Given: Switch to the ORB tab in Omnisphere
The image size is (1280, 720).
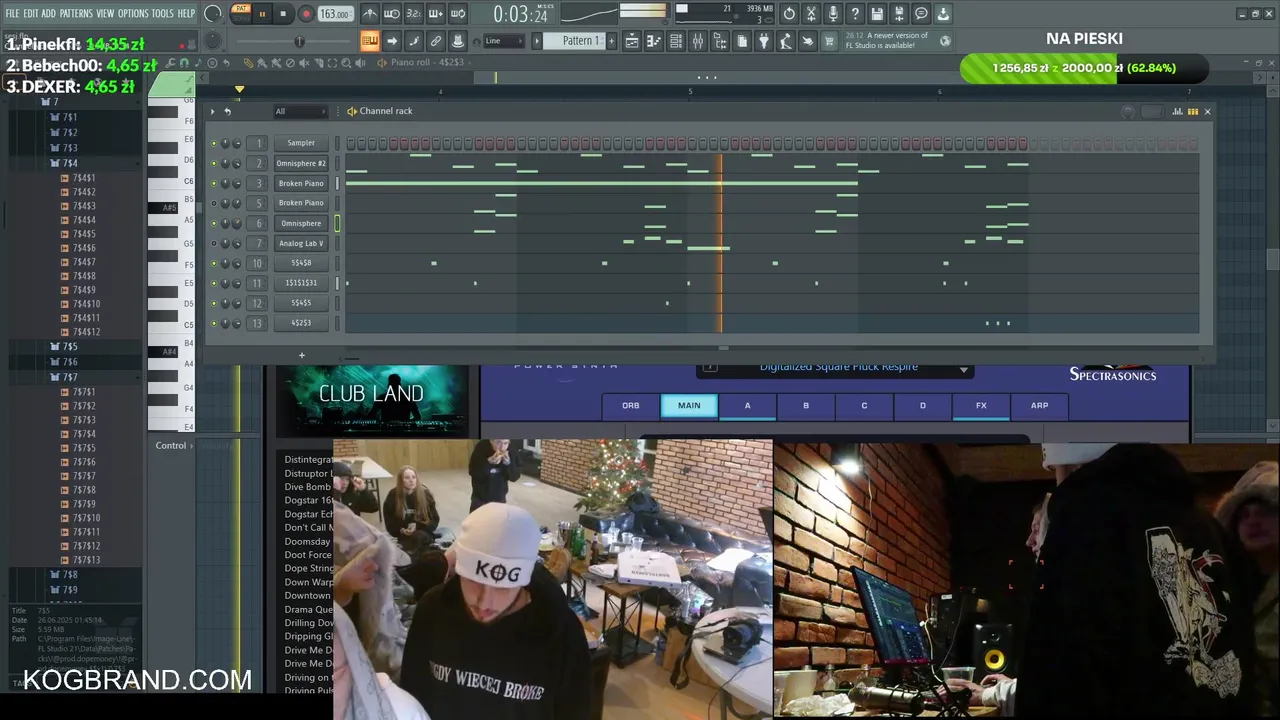Looking at the screenshot, I should pyautogui.click(x=631, y=405).
